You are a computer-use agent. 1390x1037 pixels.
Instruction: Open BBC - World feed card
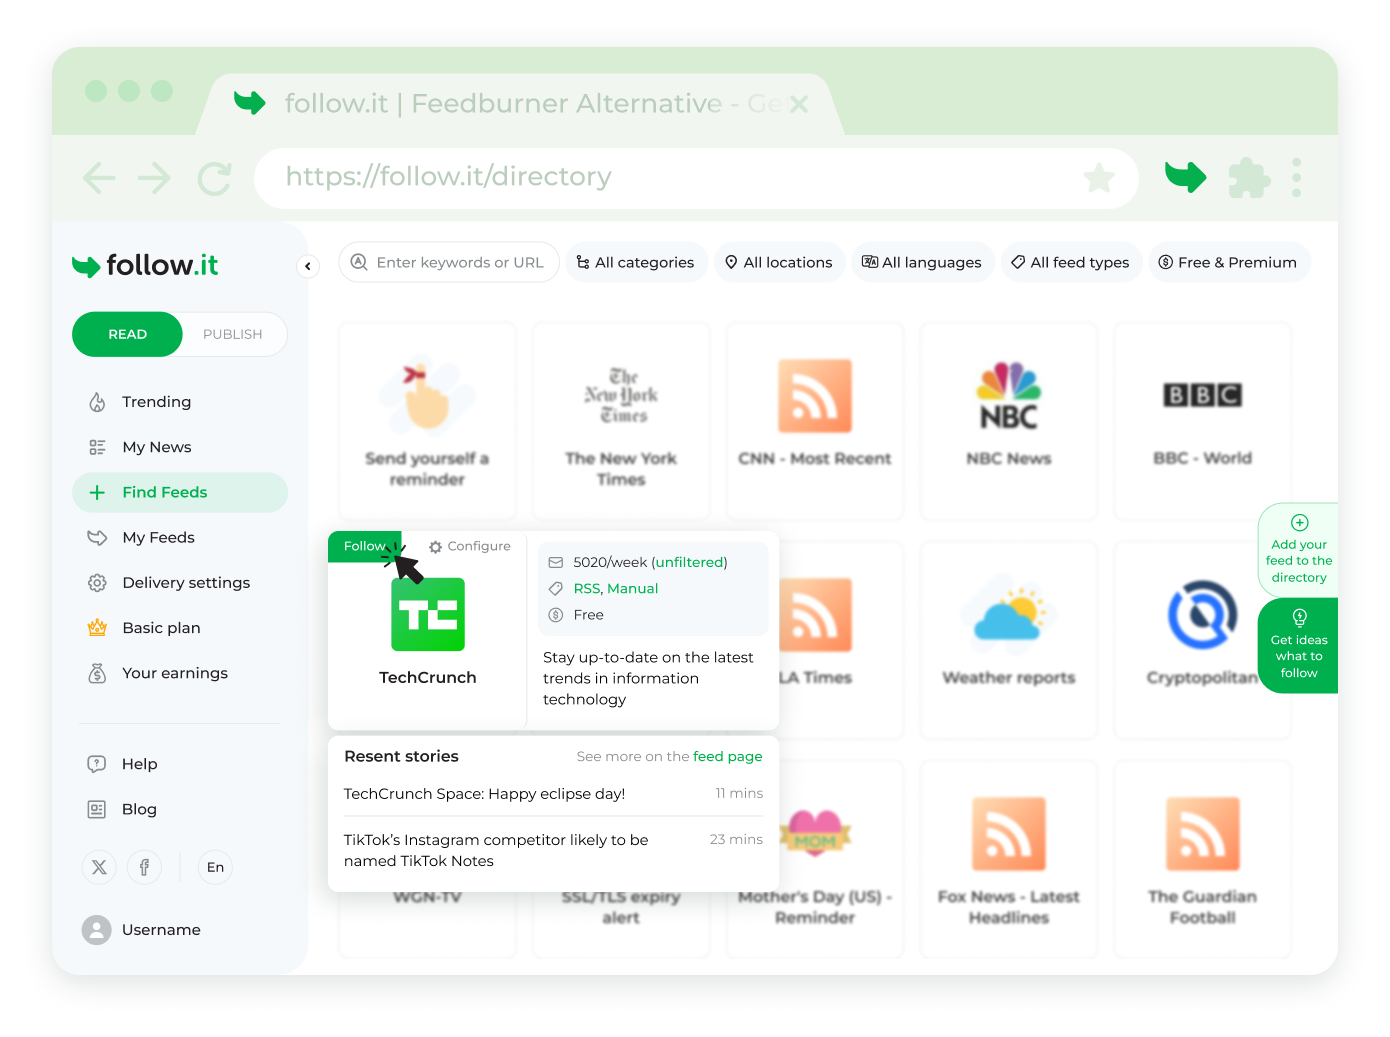click(x=1203, y=421)
